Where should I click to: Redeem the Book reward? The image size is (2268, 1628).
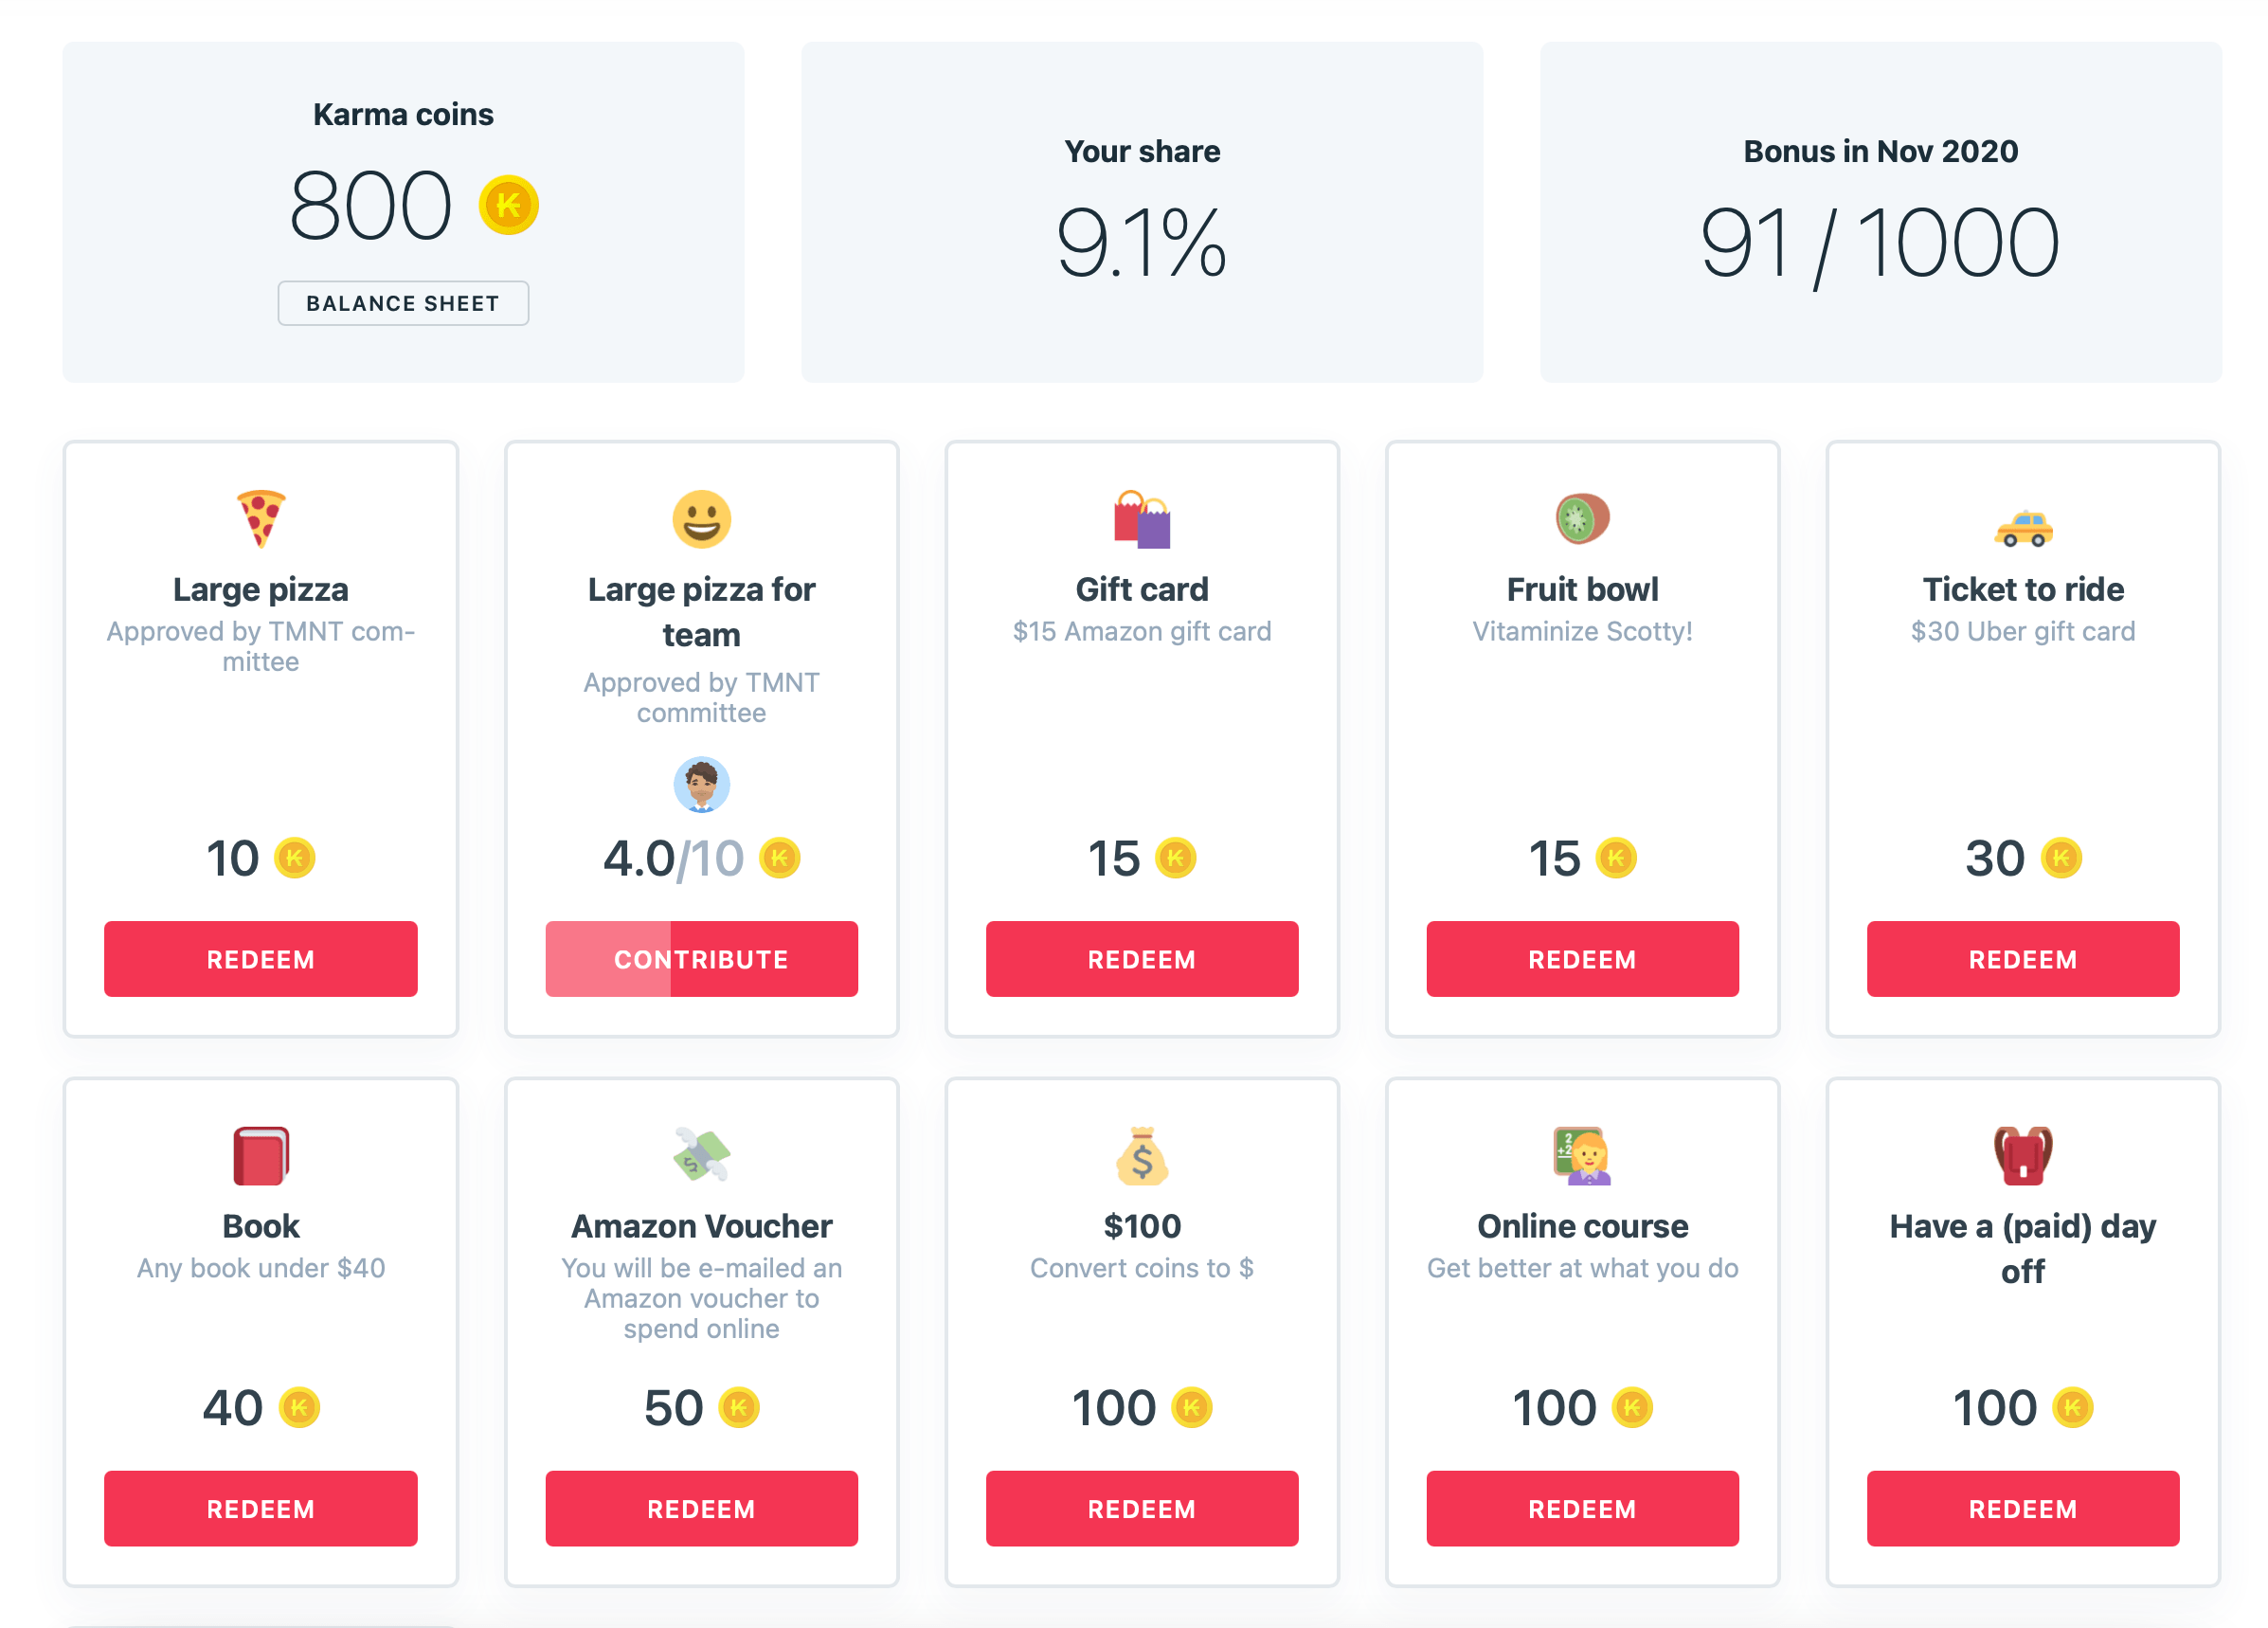[260, 1508]
